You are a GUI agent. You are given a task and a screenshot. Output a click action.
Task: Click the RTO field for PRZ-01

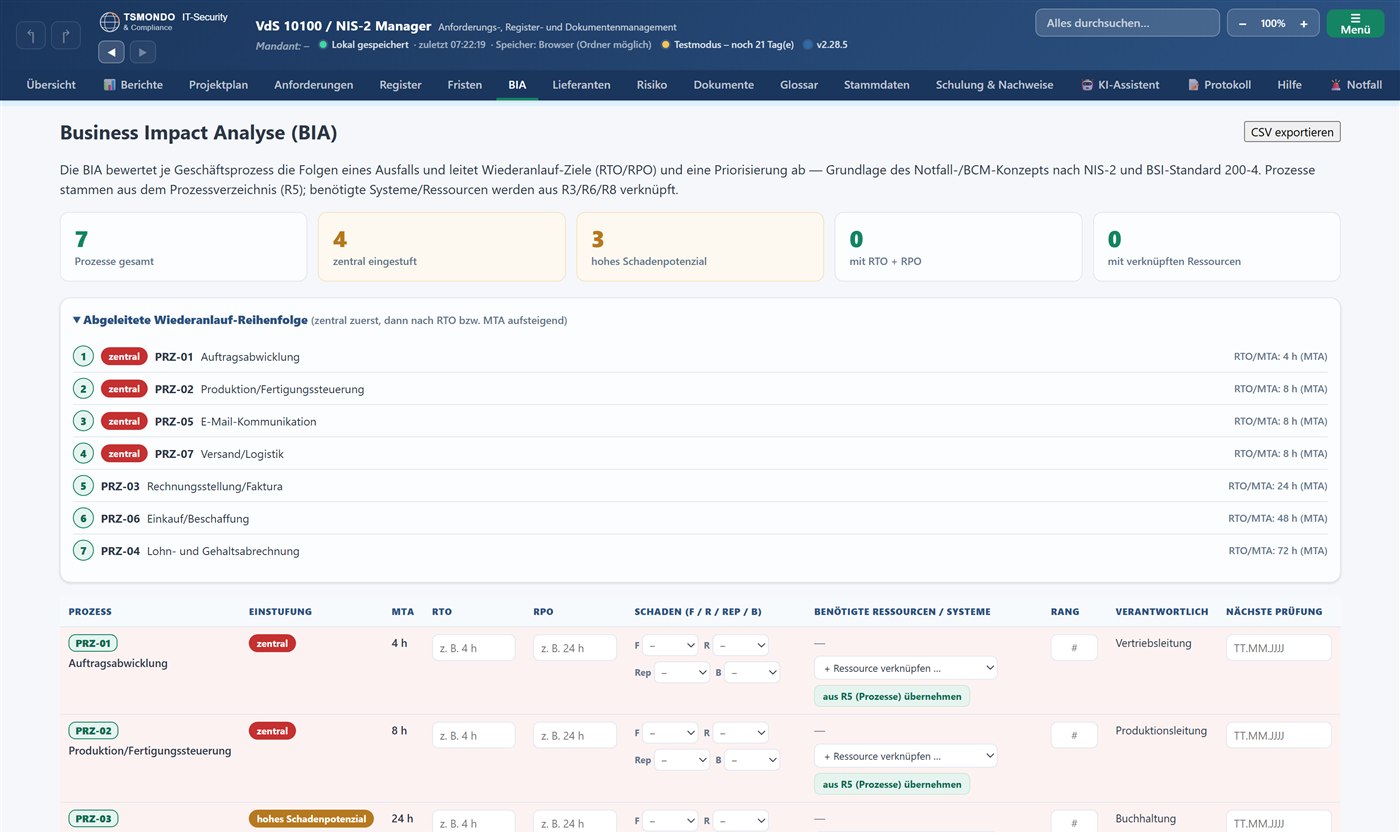coord(474,648)
